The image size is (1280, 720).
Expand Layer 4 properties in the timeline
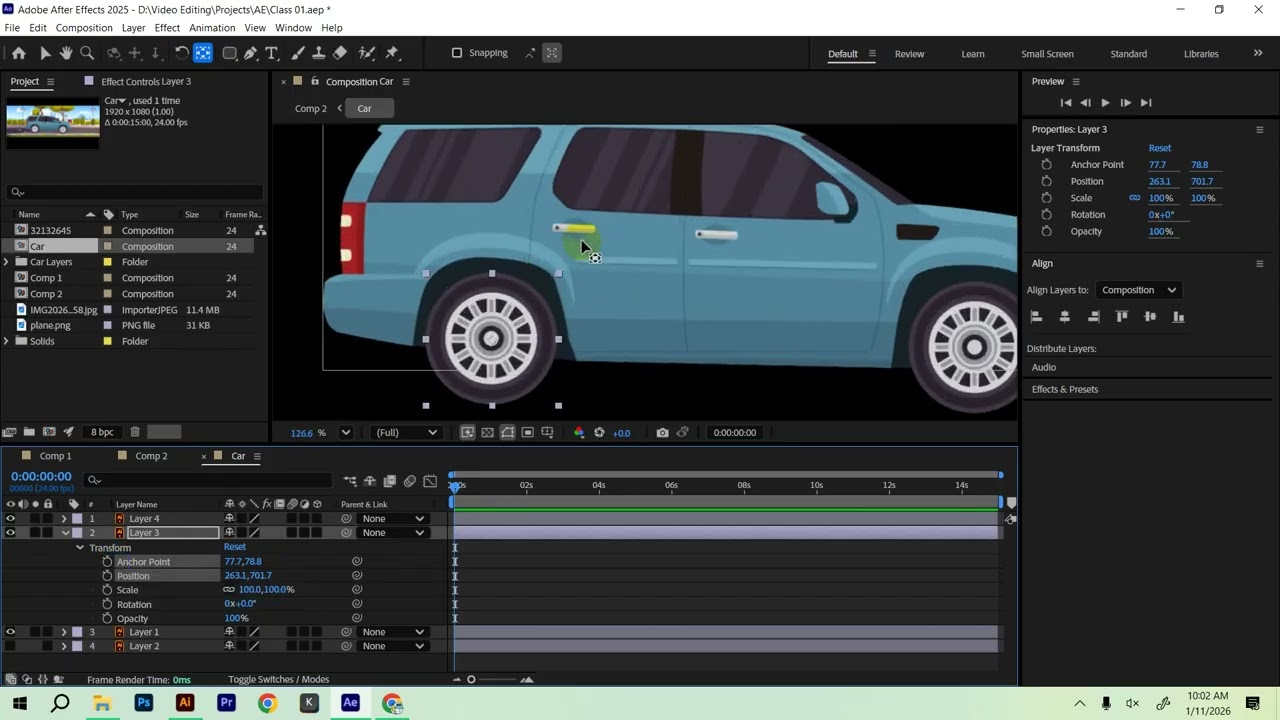[x=64, y=519]
